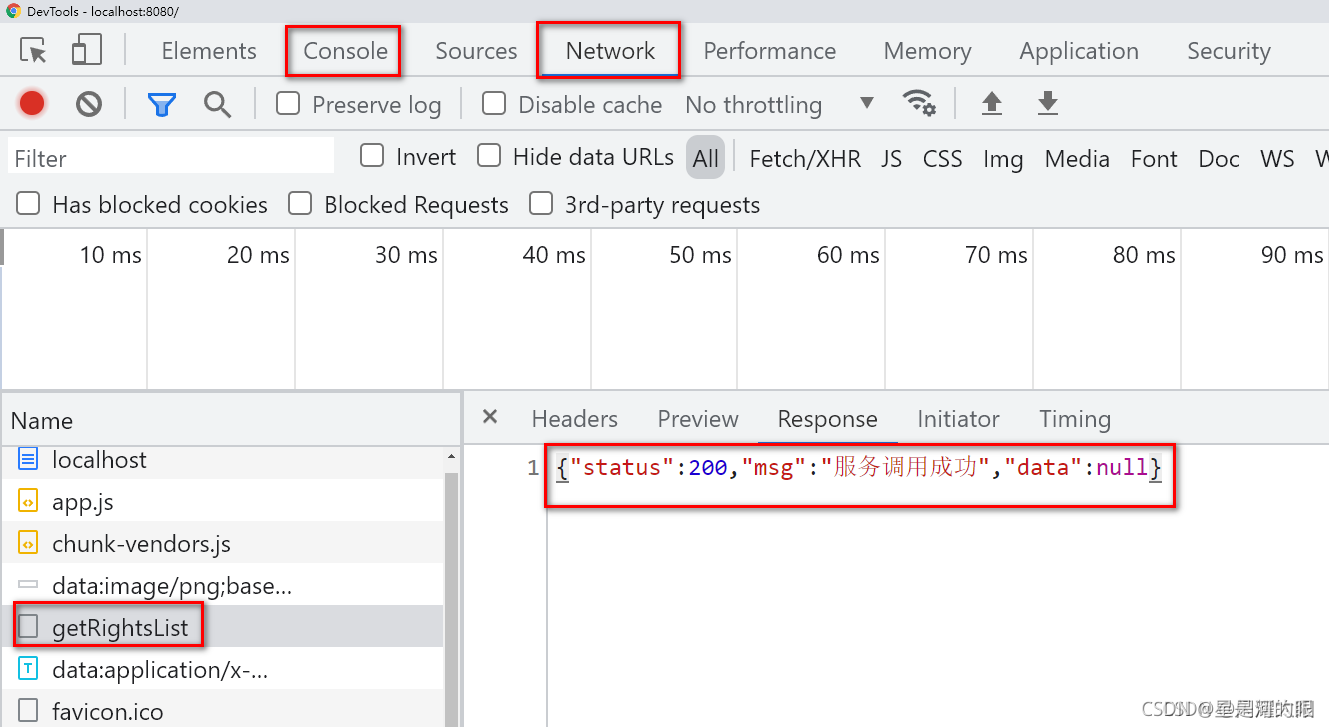Select the chunk-vendors.js request
This screenshot has height=727, width=1329.
click(x=222, y=544)
